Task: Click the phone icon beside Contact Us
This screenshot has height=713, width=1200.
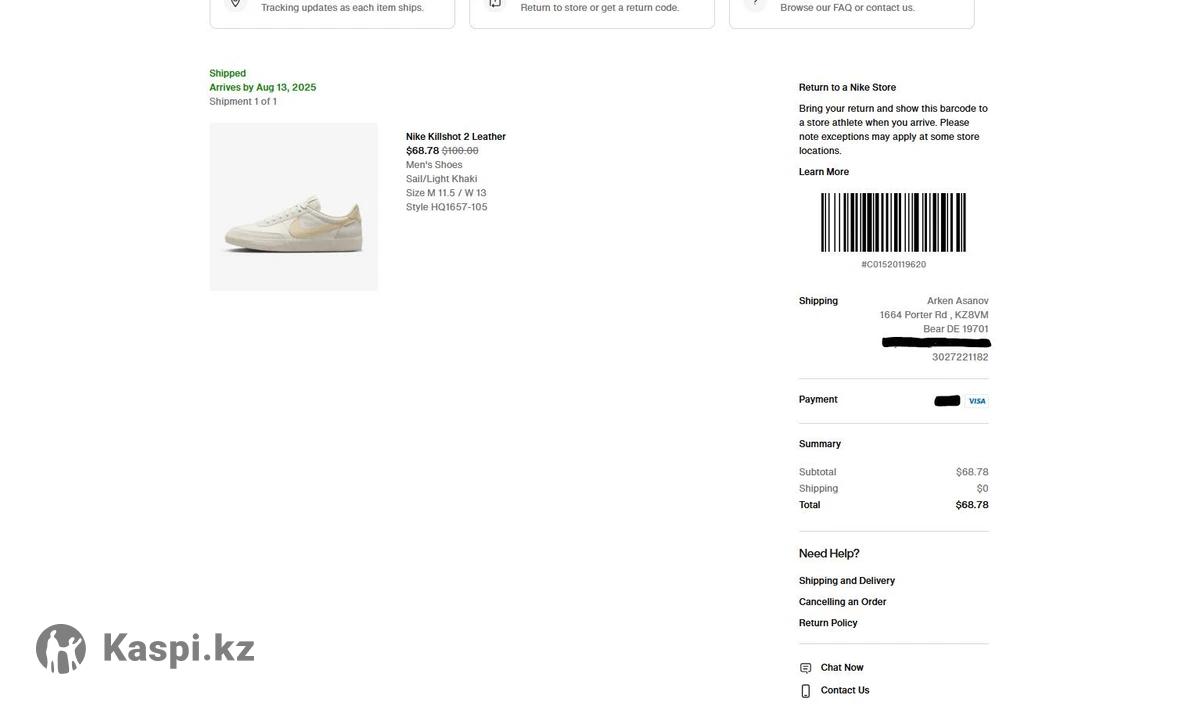Action: (x=805, y=691)
